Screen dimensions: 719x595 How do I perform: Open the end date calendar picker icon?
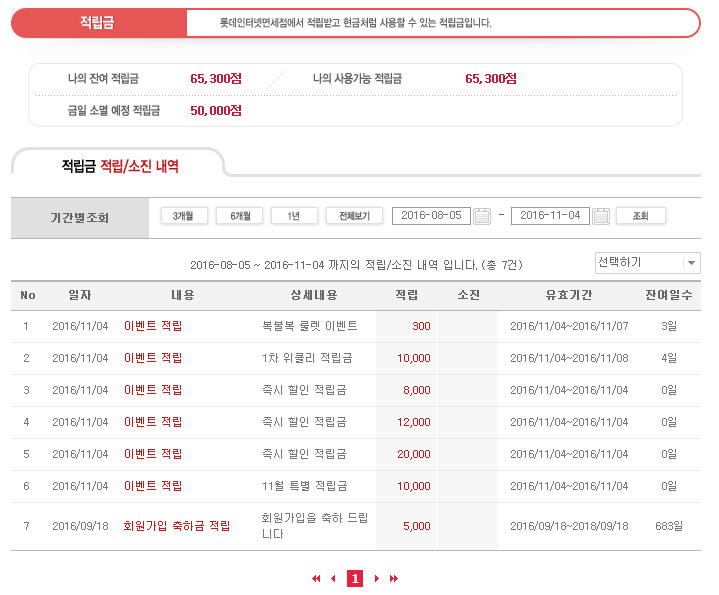tap(601, 216)
